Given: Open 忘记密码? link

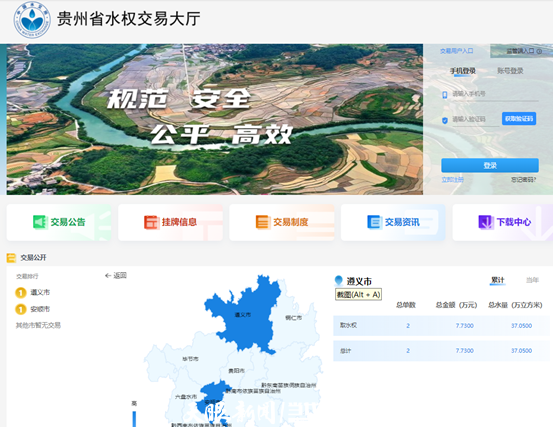Looking at the screenshot, I should coord(523,180).
